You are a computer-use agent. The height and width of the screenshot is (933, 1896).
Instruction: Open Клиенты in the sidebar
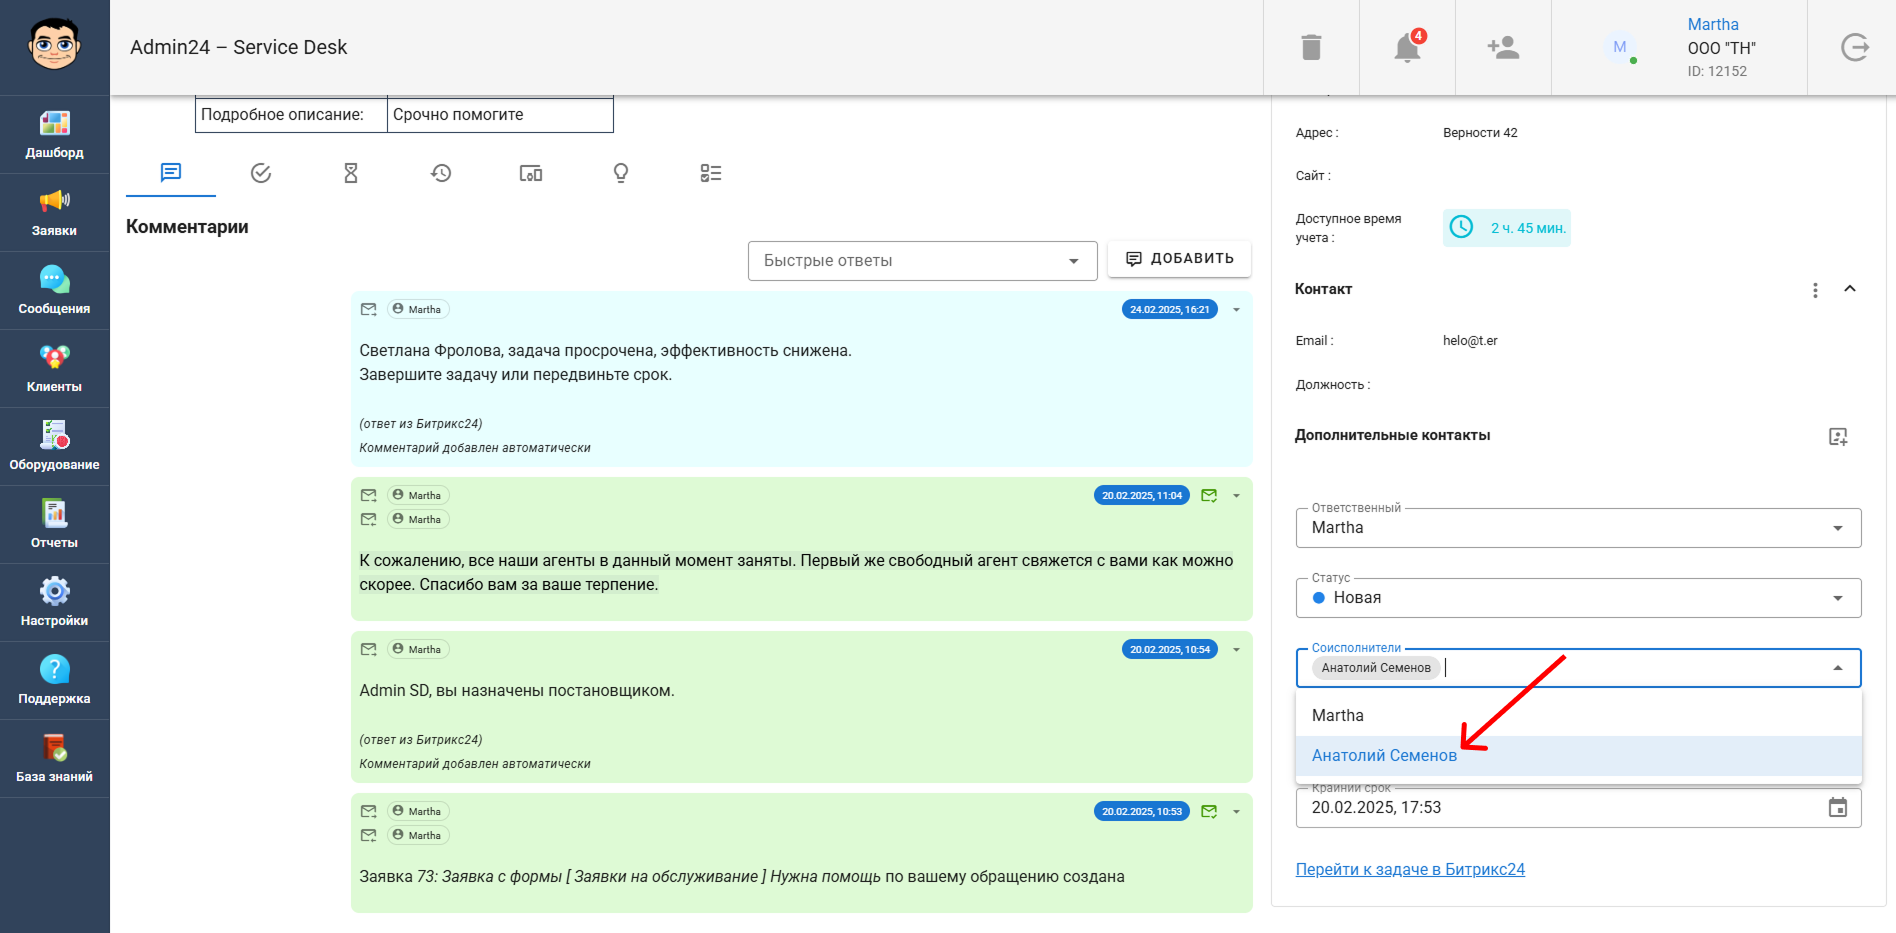(55, 369)
